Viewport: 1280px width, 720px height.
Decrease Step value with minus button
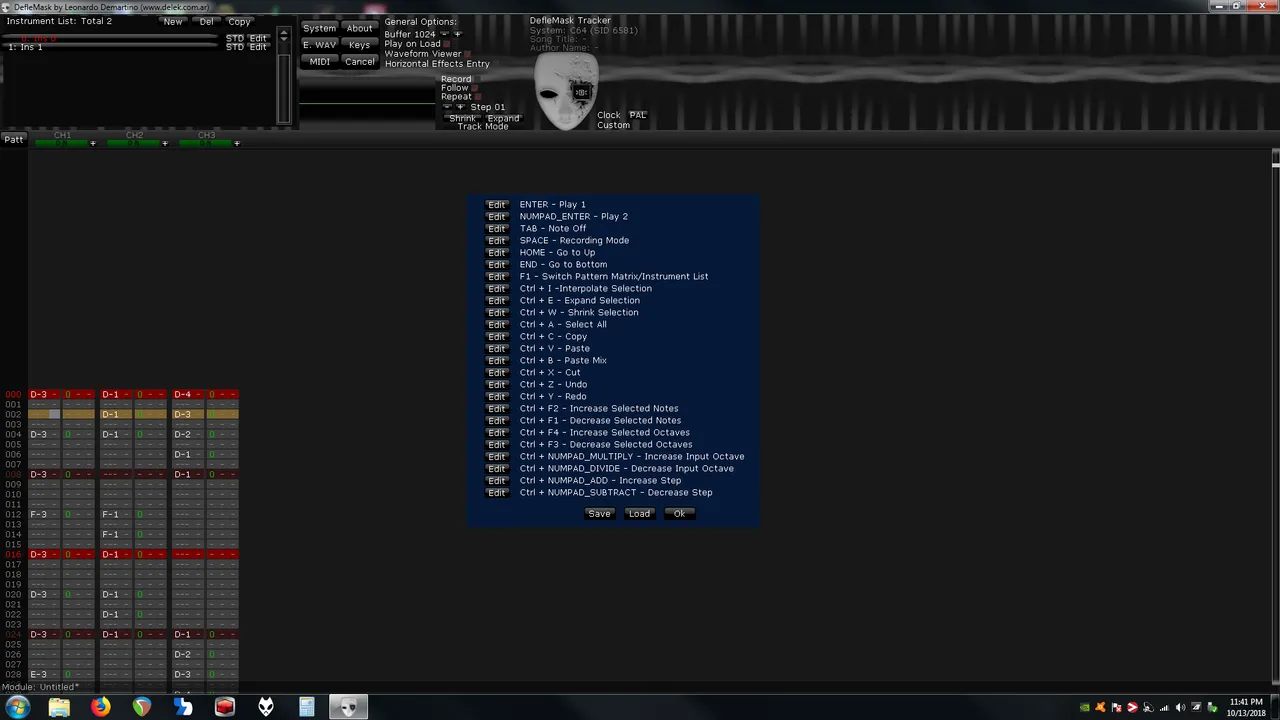447,107
